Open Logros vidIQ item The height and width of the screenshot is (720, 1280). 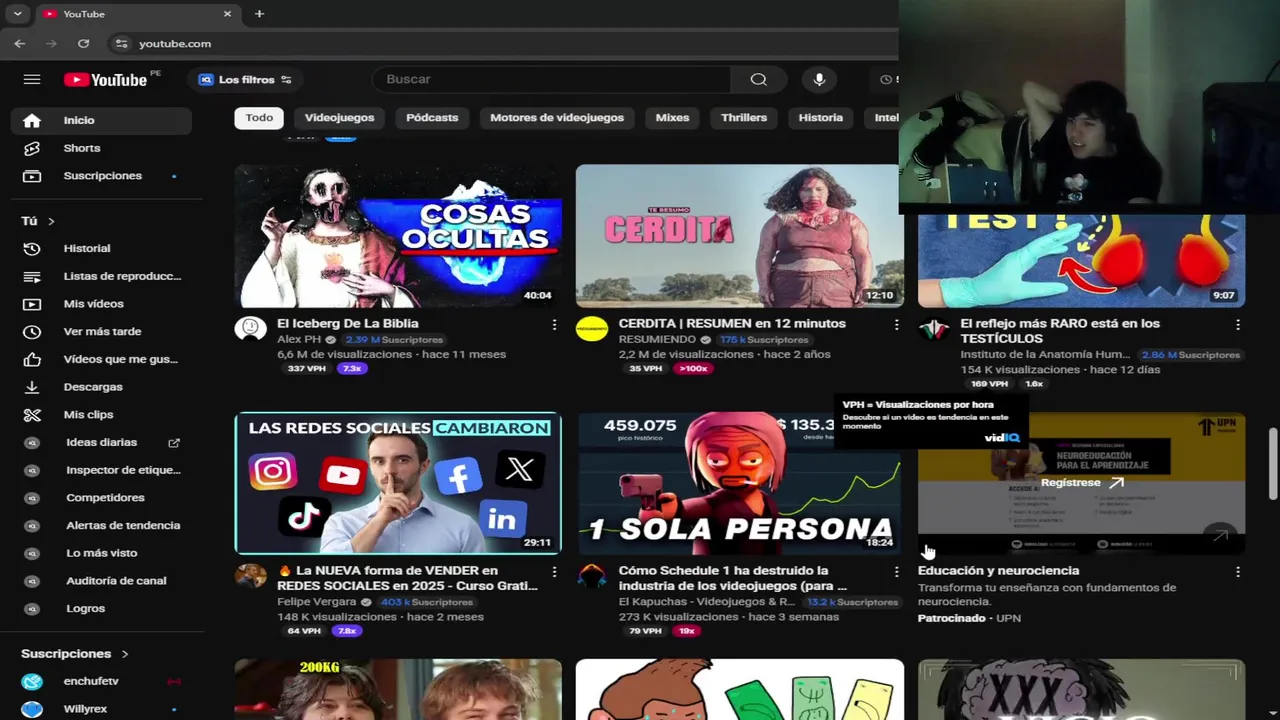(x=101, y=608)
